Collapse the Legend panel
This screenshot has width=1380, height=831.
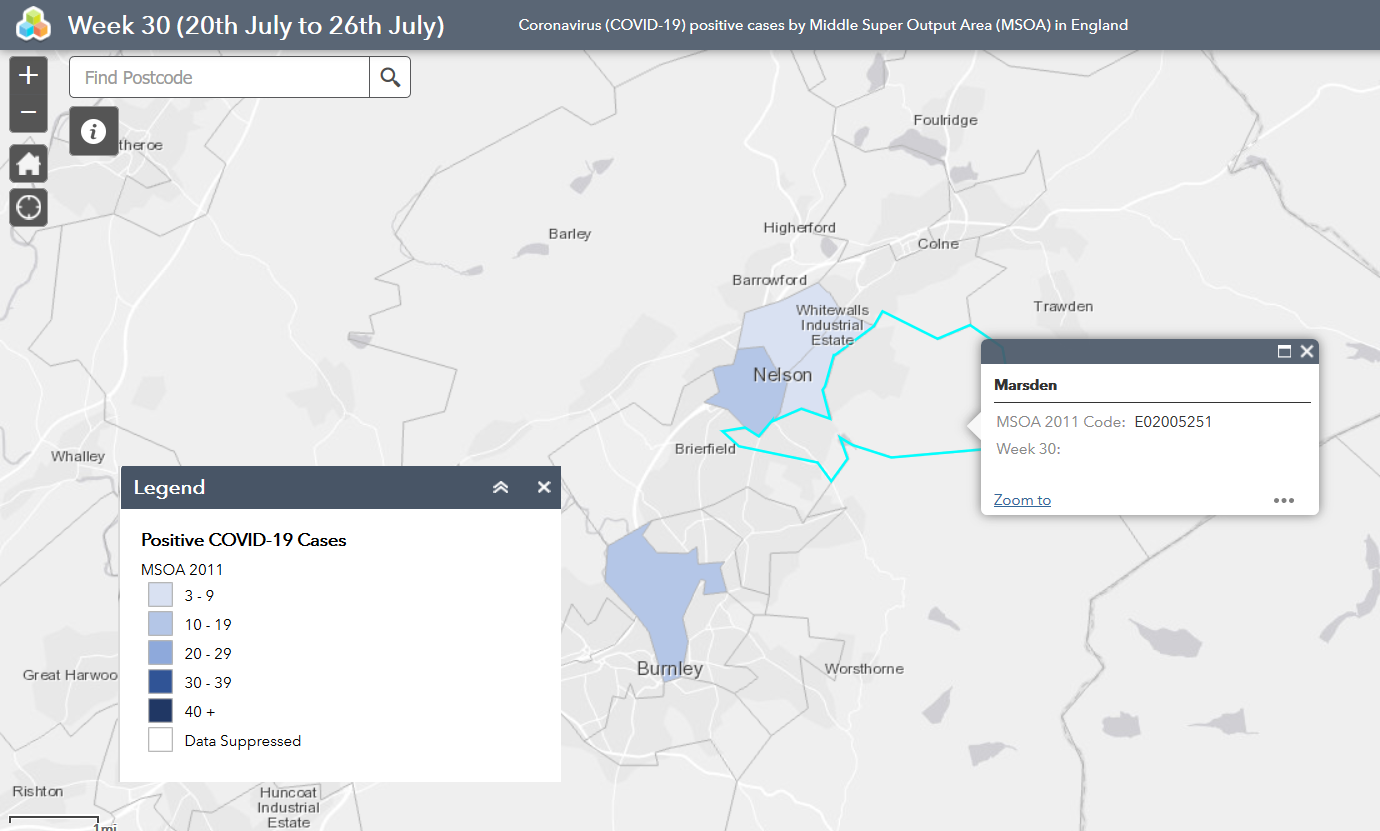501,487
